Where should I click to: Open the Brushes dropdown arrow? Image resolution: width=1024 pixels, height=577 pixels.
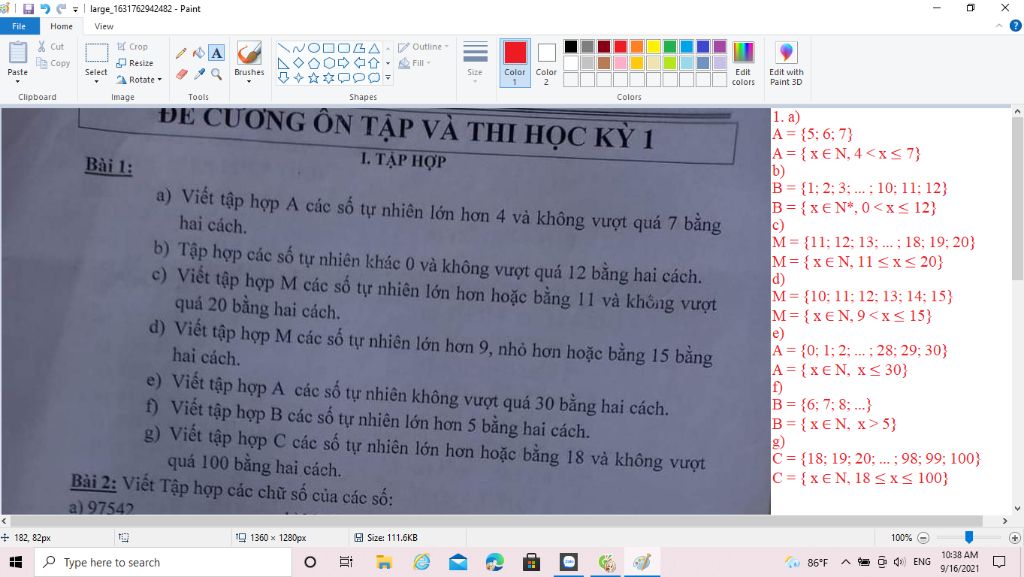tap(249, 82)
